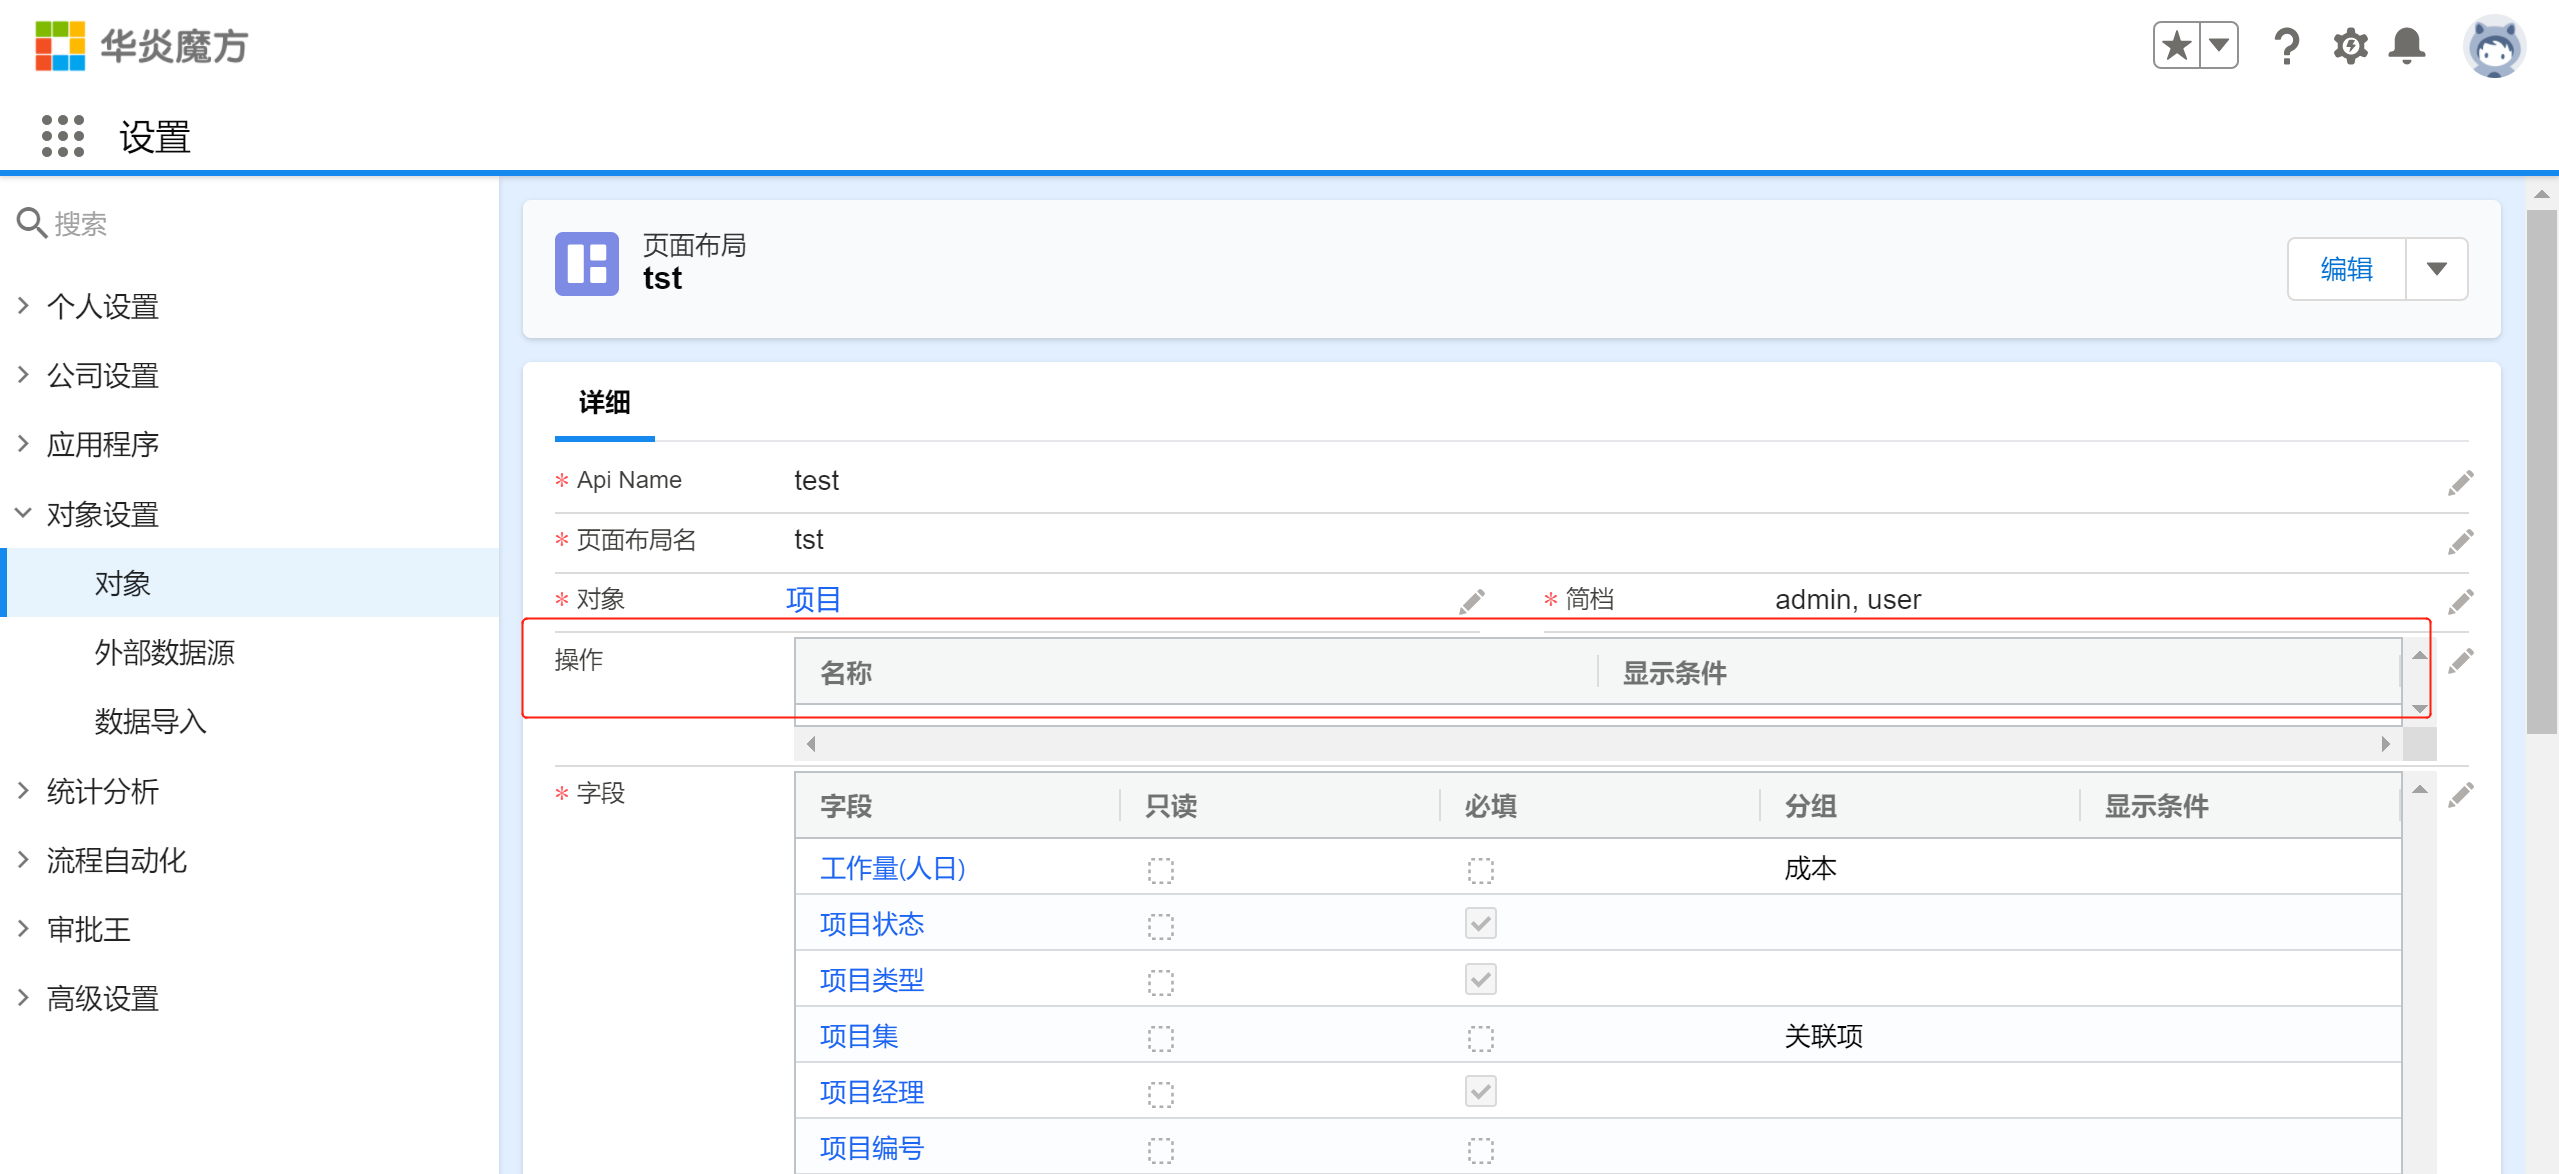Click 操作 table up scroll arrow
Screen dimensions: 2559x1174
tap(2419, 655)
